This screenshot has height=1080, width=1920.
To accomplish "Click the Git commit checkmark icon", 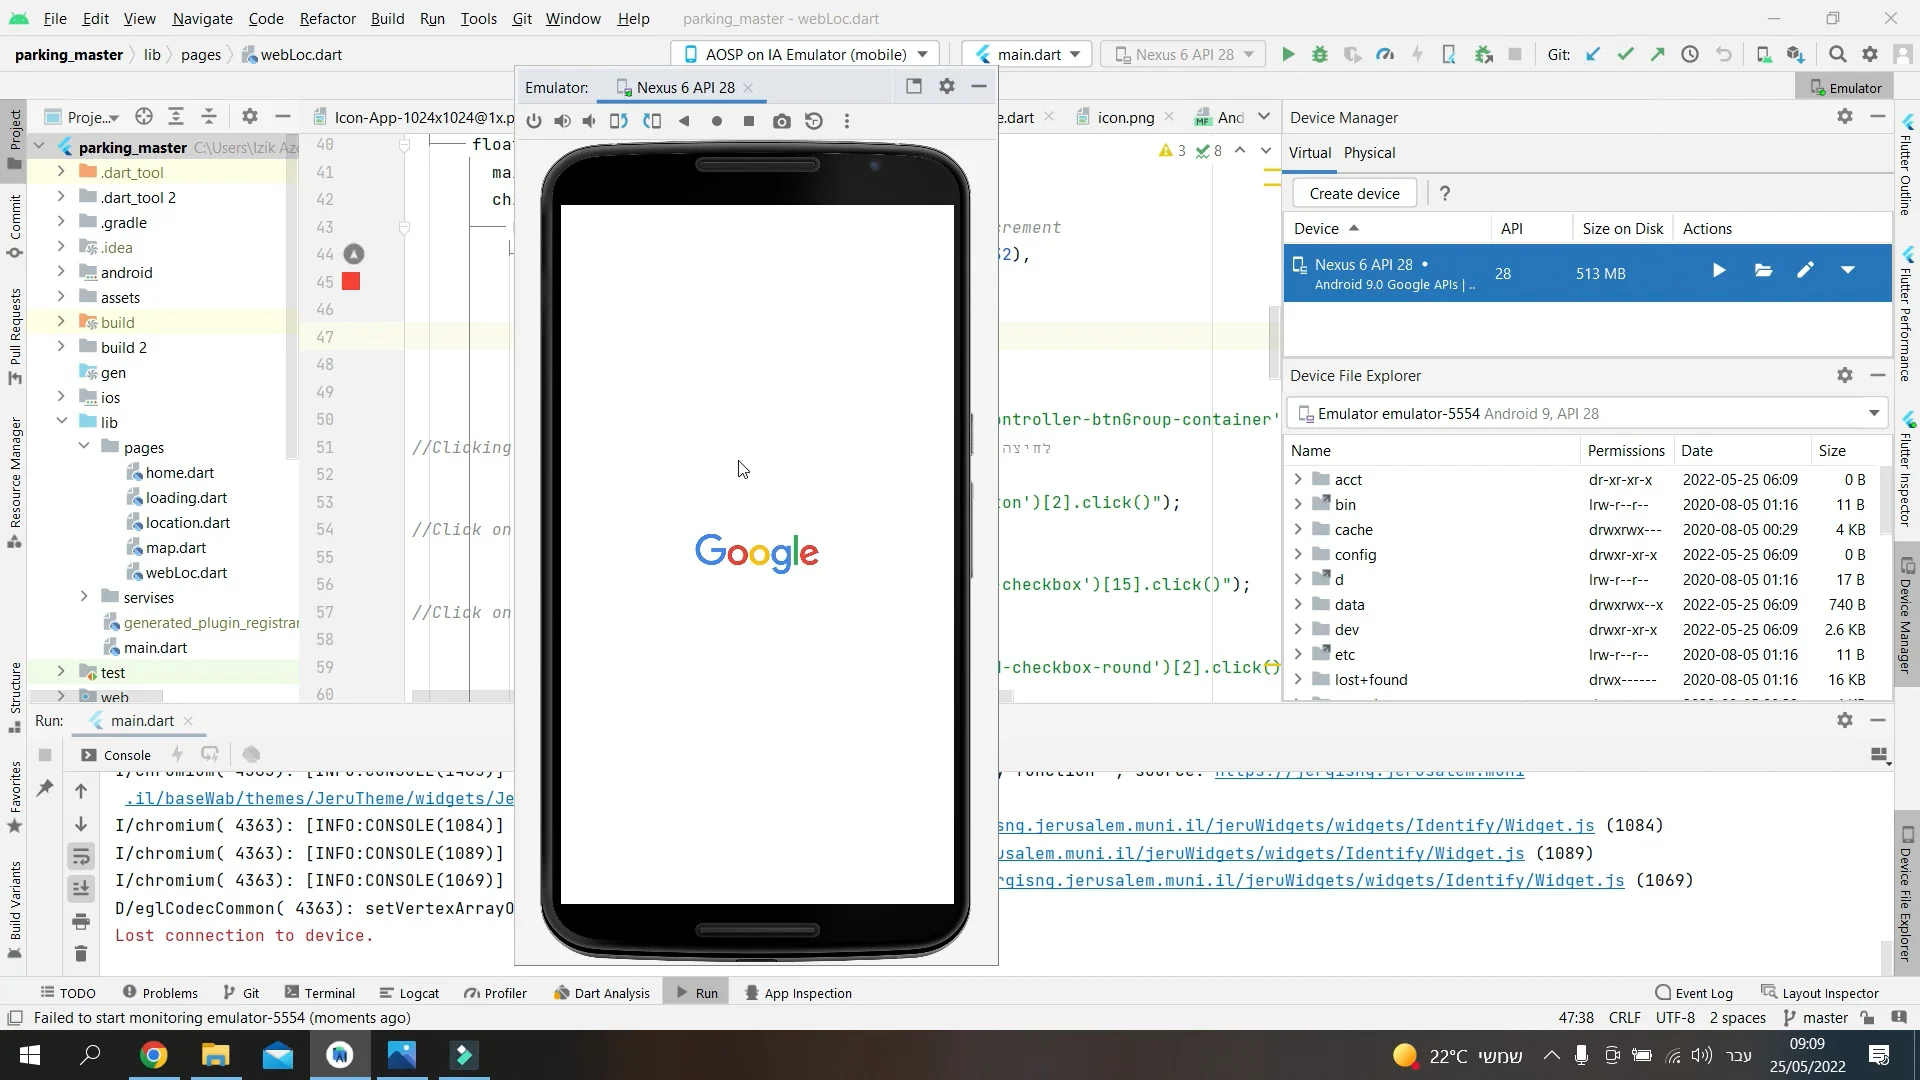I will 1625,55.
